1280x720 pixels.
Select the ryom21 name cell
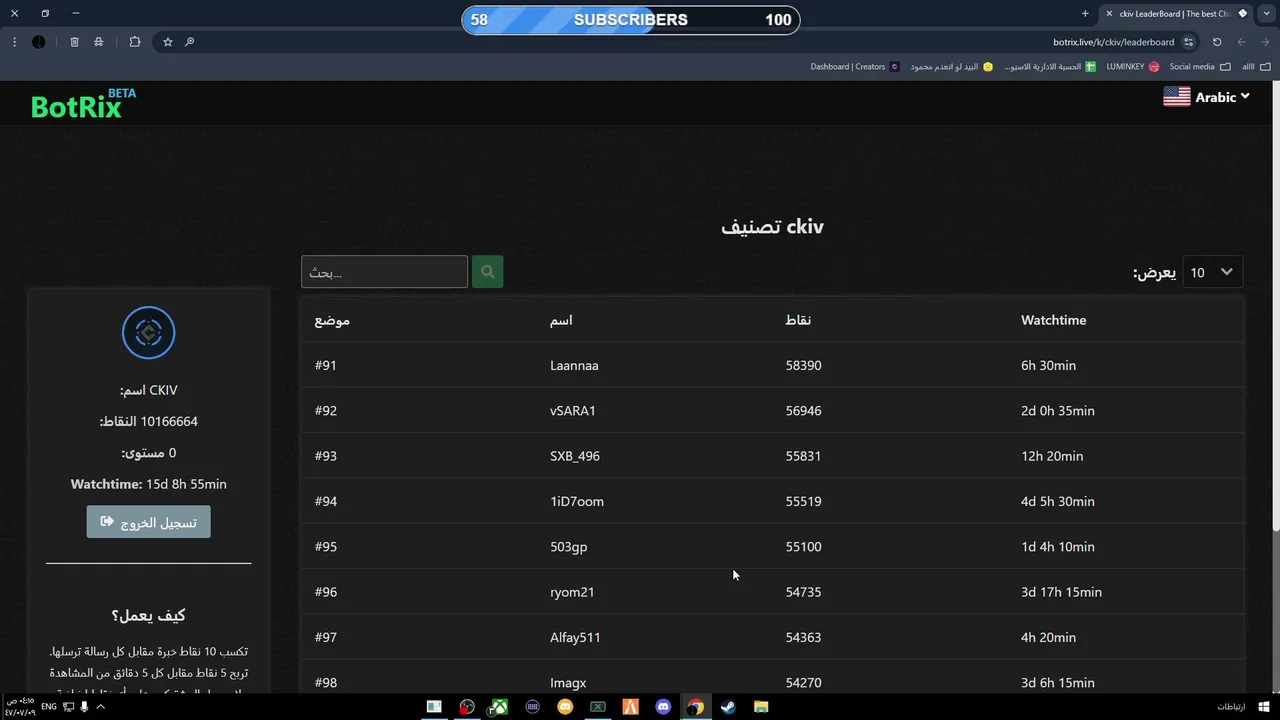572,592
